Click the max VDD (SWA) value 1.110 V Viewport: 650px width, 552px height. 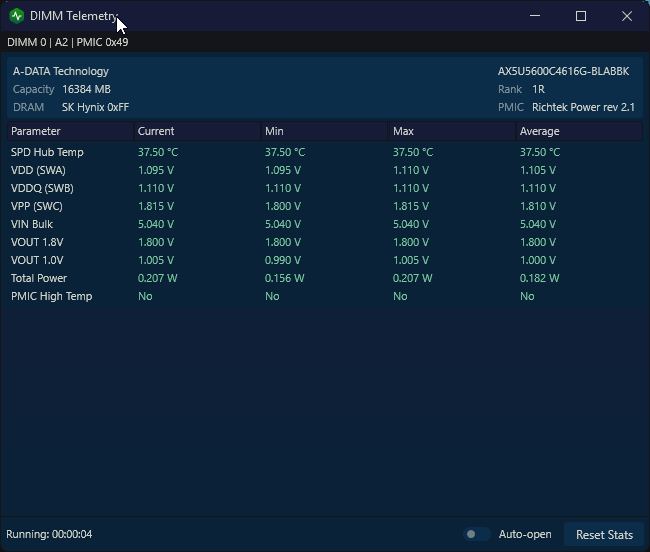tap(411, 170)
